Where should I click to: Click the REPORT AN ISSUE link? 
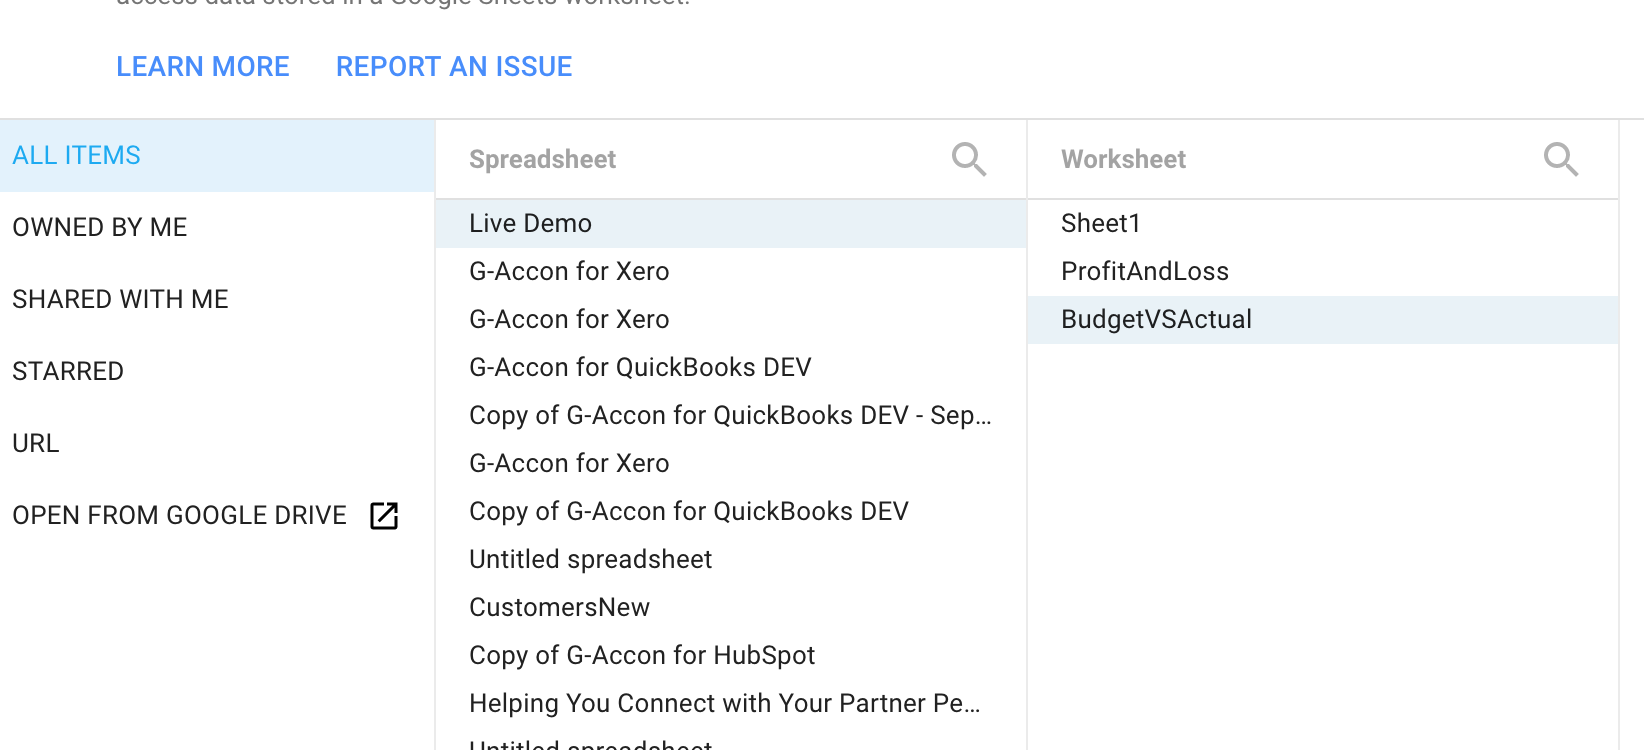coord(454,67)
